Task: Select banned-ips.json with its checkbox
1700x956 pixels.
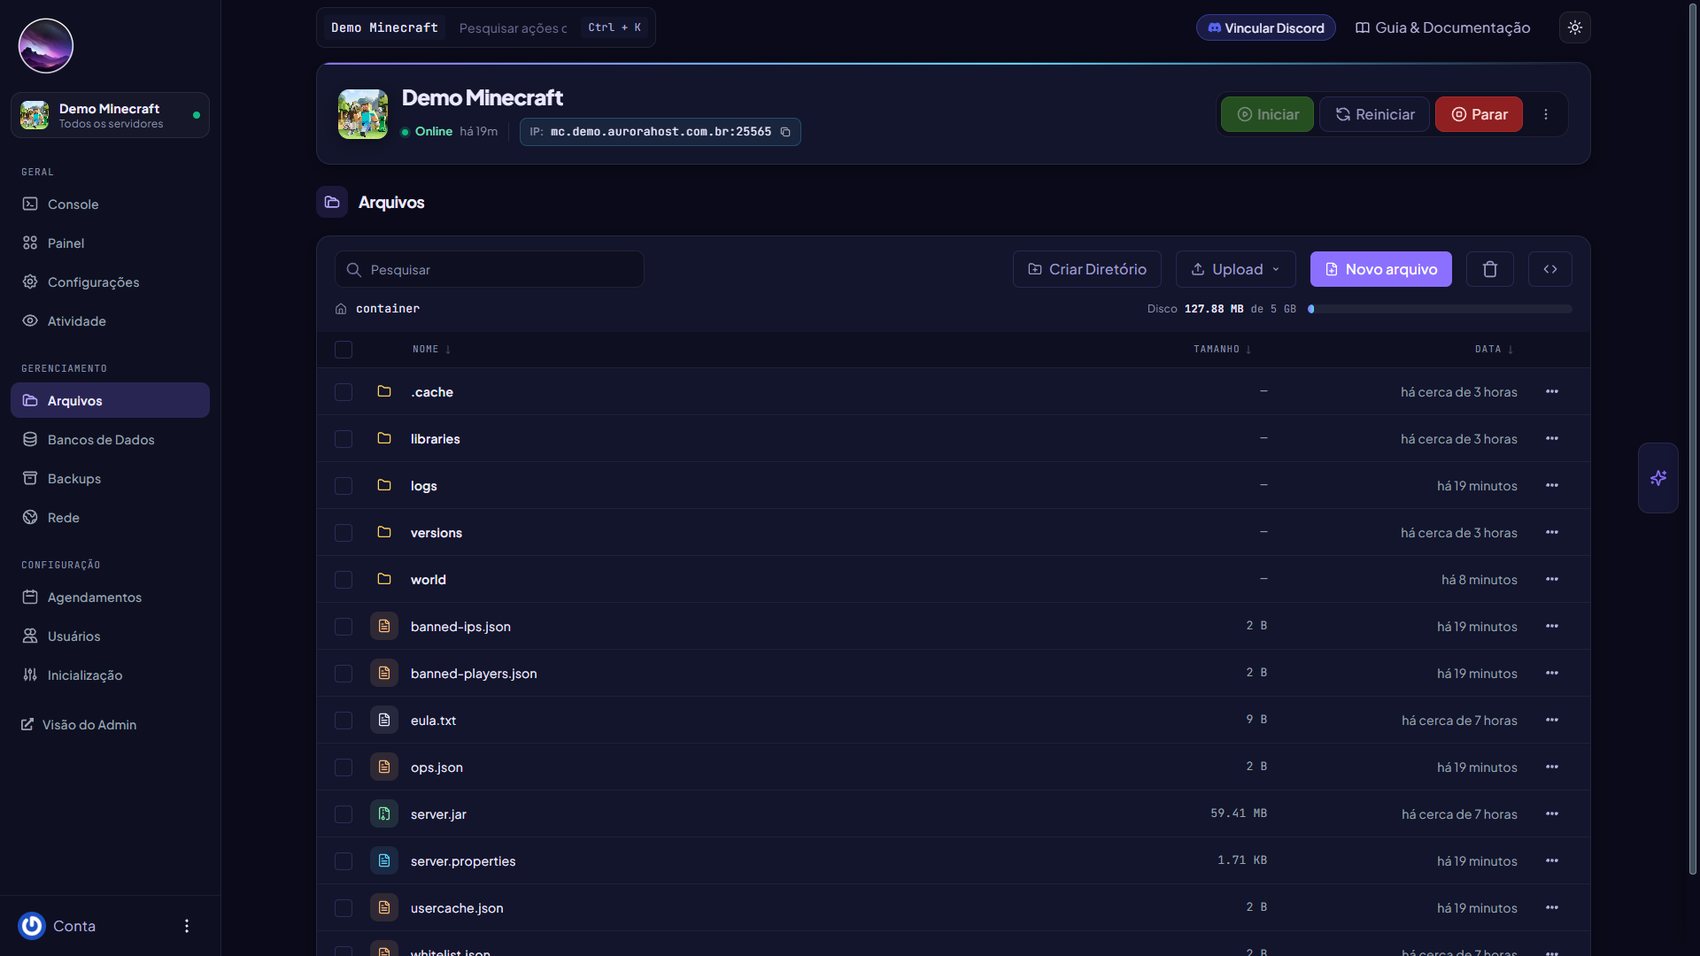Action: [344, 627]
